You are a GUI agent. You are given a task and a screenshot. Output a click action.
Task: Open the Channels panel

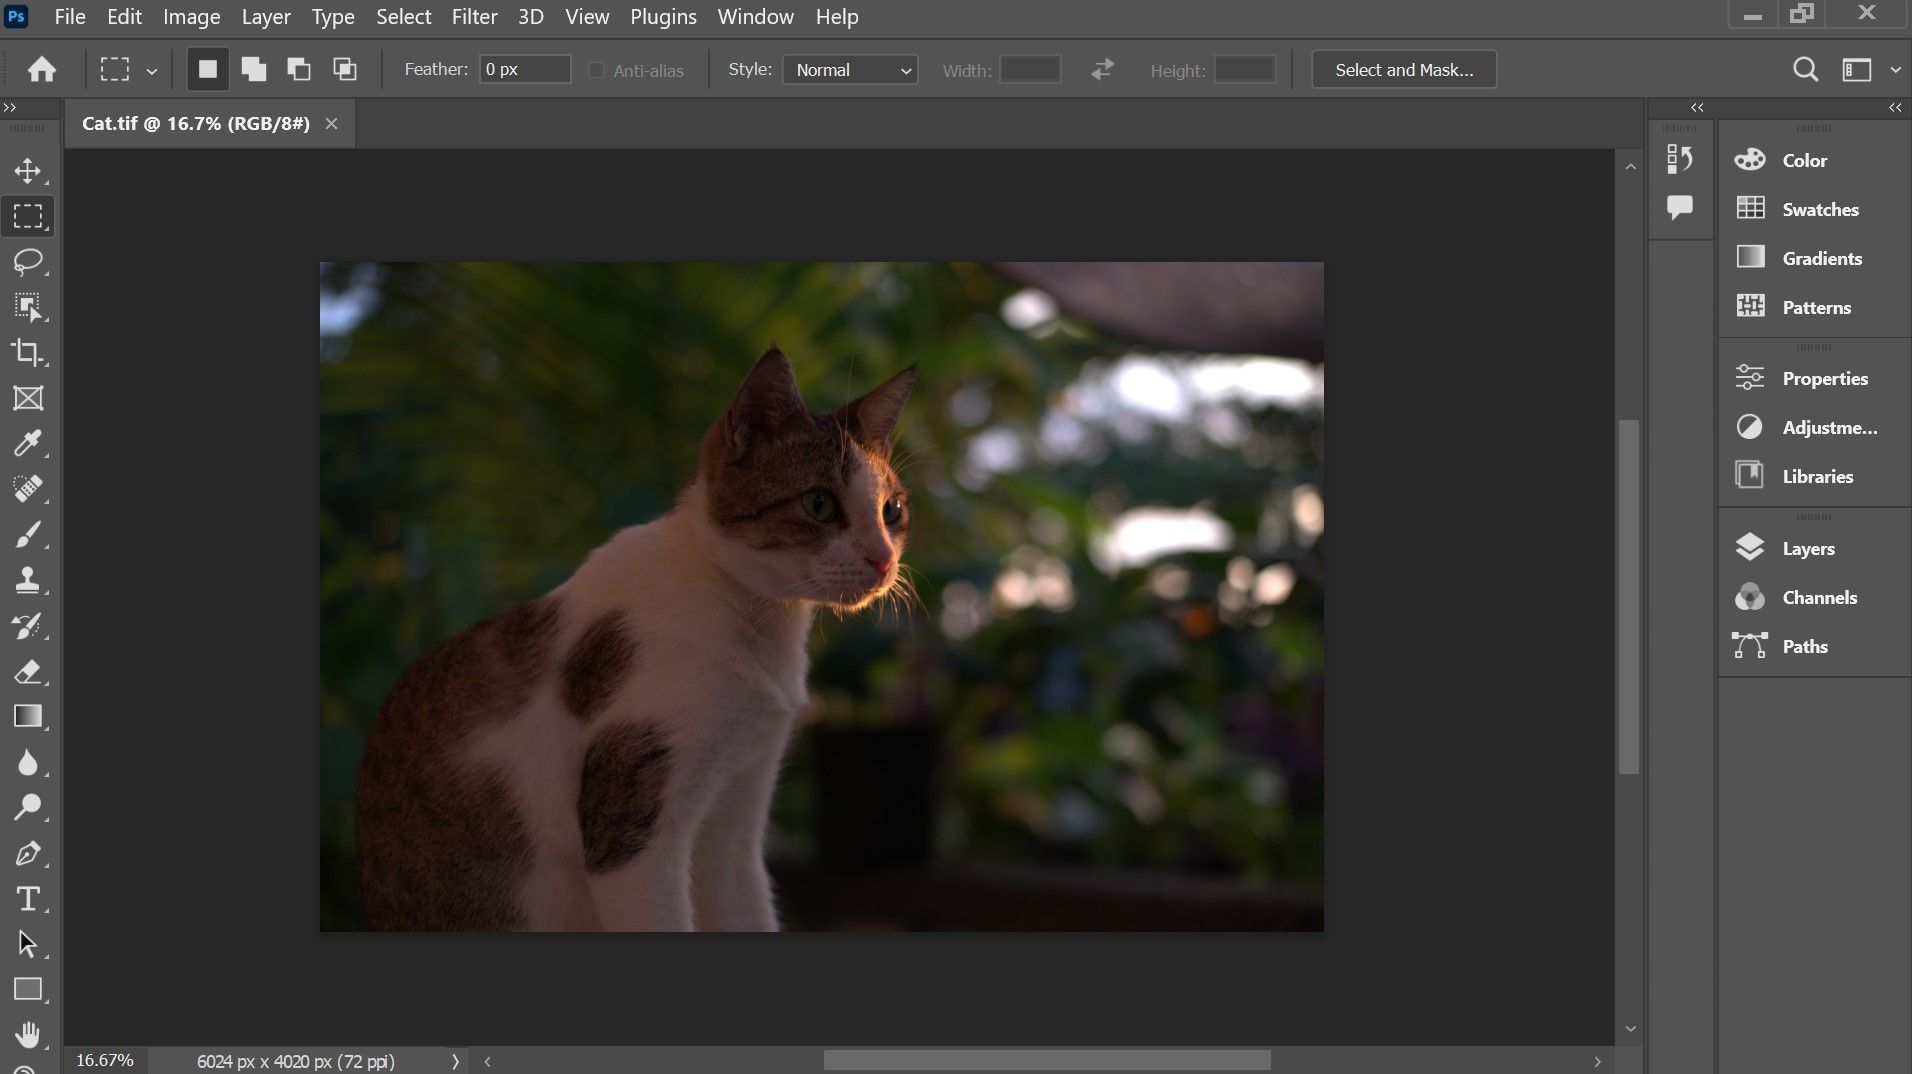[1819, 597]
